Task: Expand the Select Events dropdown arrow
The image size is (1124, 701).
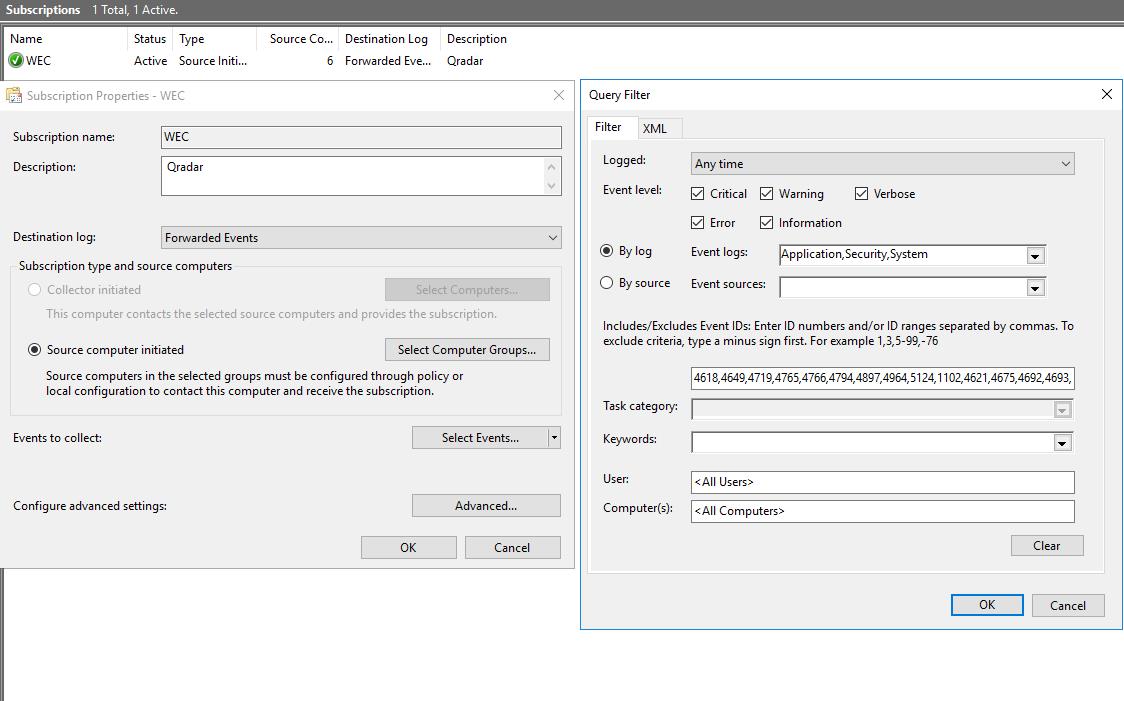Action: (x=555, y=437)
